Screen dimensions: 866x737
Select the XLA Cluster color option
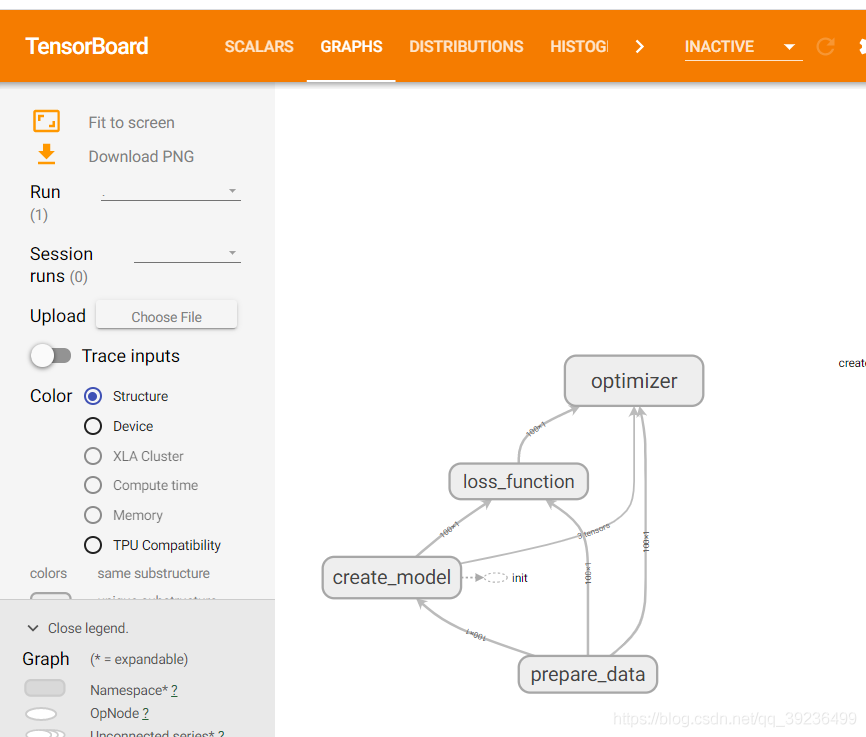click(93, 456)
